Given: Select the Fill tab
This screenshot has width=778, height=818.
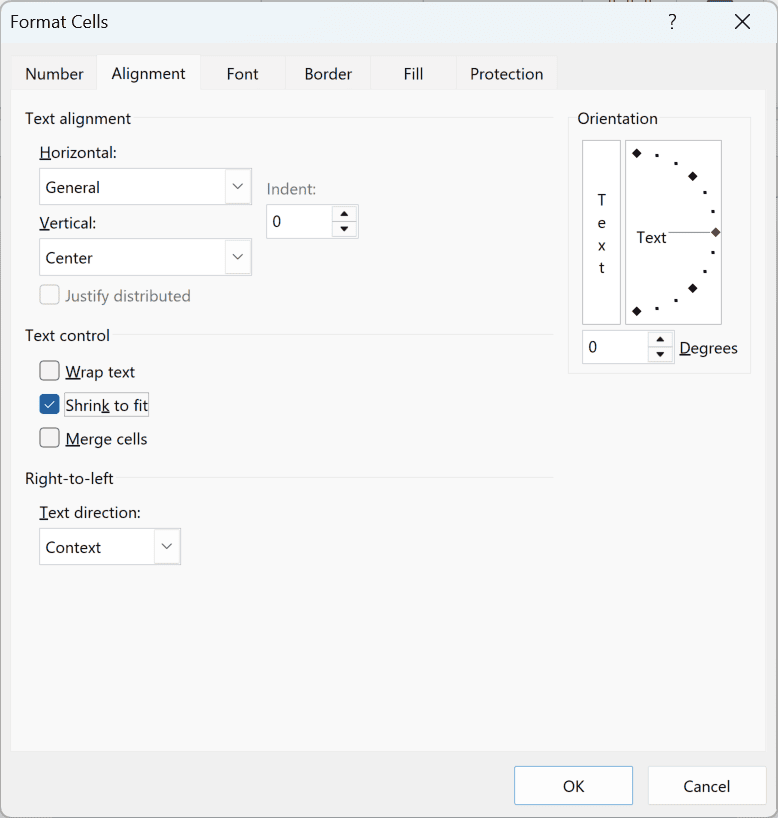Looking at the screenshot, I should (413, 74).
